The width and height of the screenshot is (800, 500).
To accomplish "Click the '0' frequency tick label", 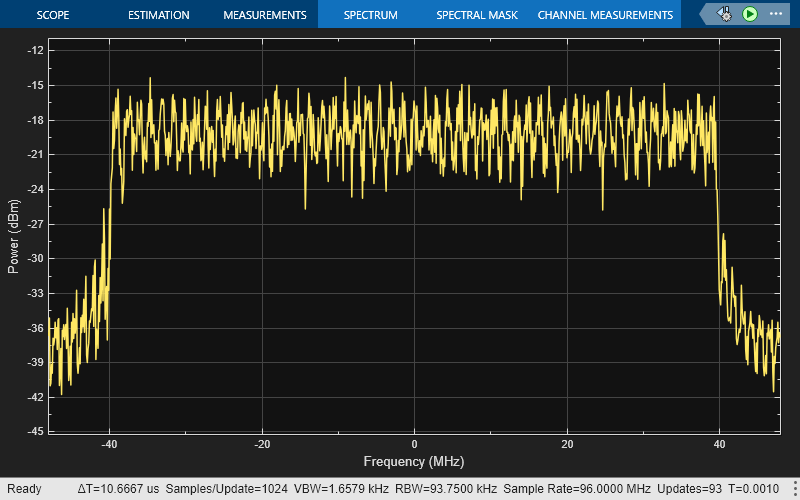I will [414, 444].
